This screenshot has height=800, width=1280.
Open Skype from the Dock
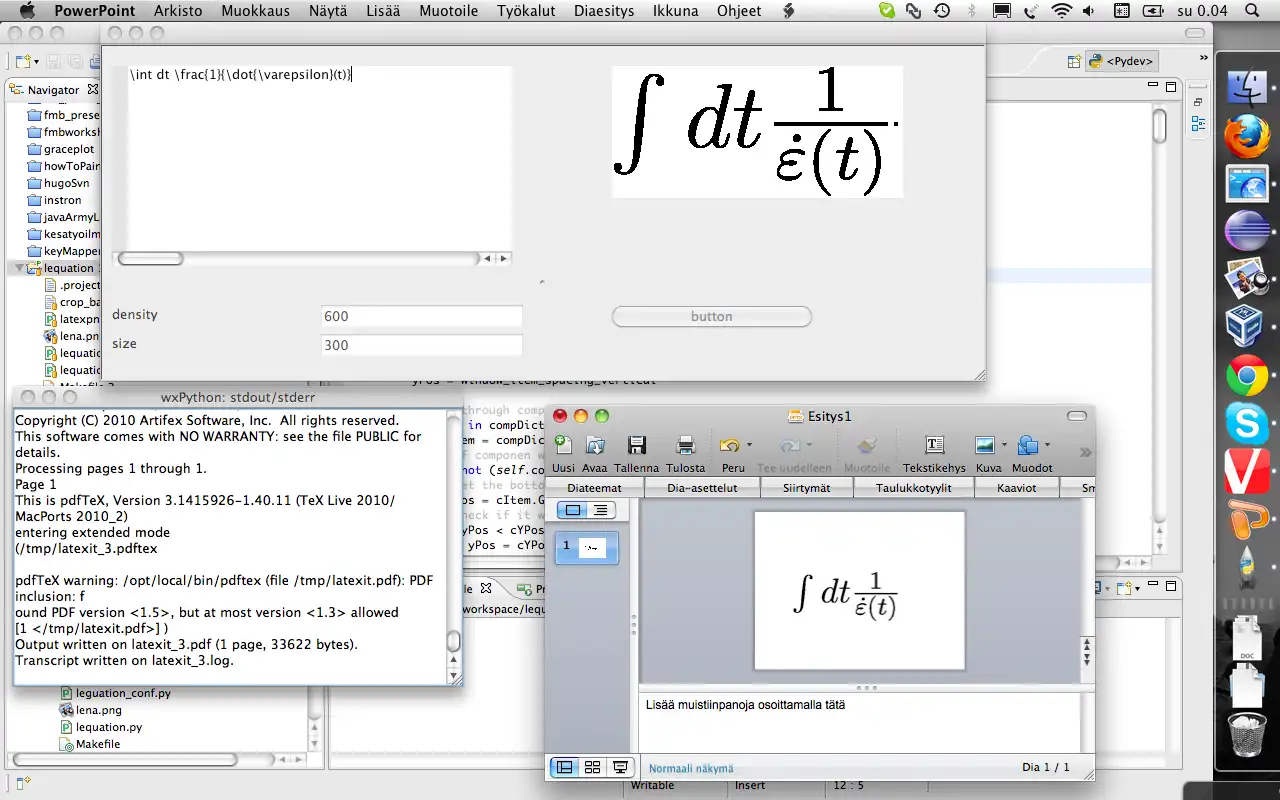click(x=1246, y=422)
